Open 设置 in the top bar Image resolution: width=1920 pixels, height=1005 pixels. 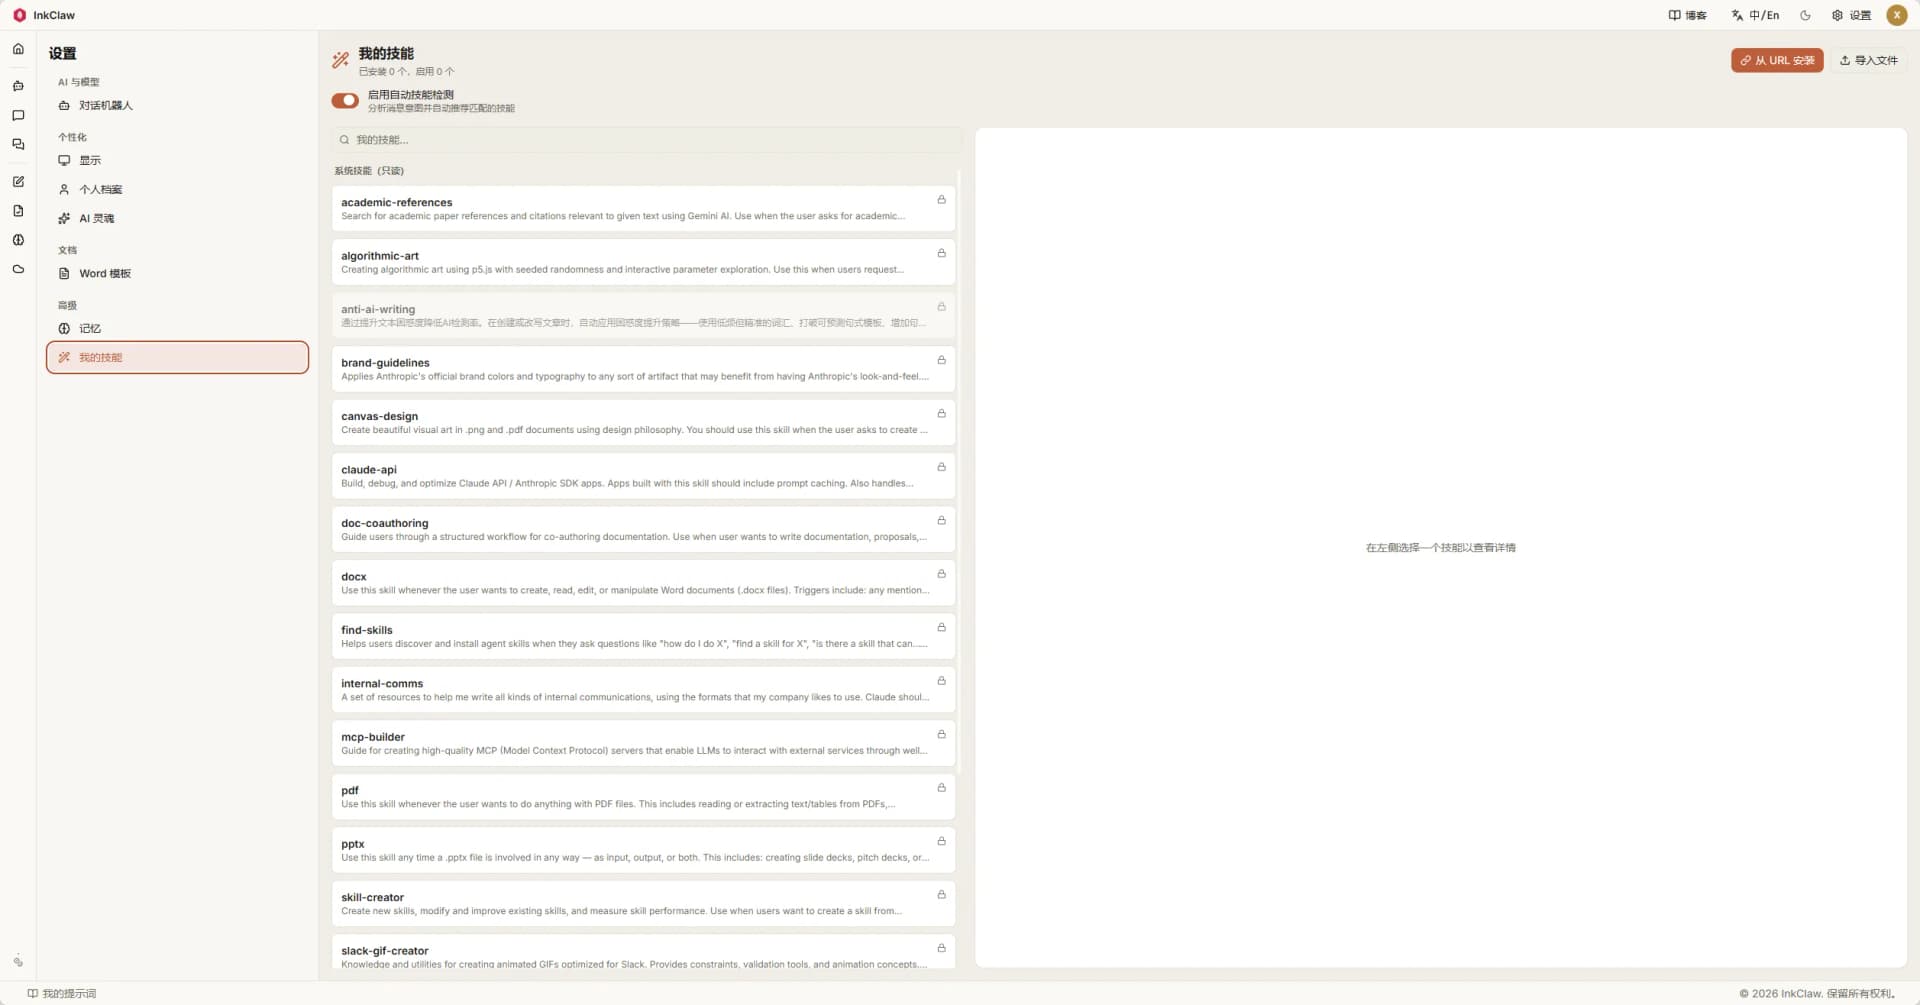pyautogui.click(x=1851, y=16)
